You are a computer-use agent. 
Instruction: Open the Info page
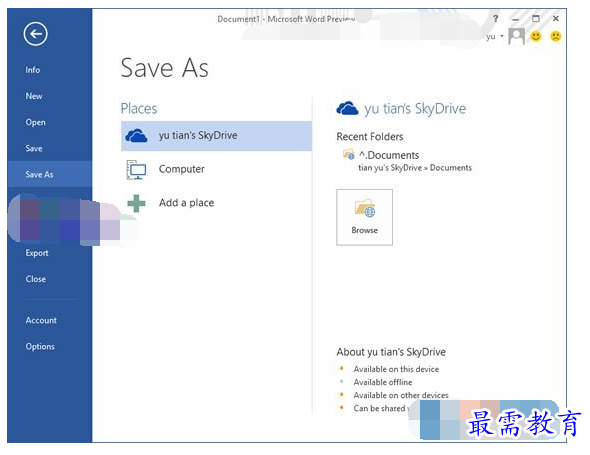(33, 70)
